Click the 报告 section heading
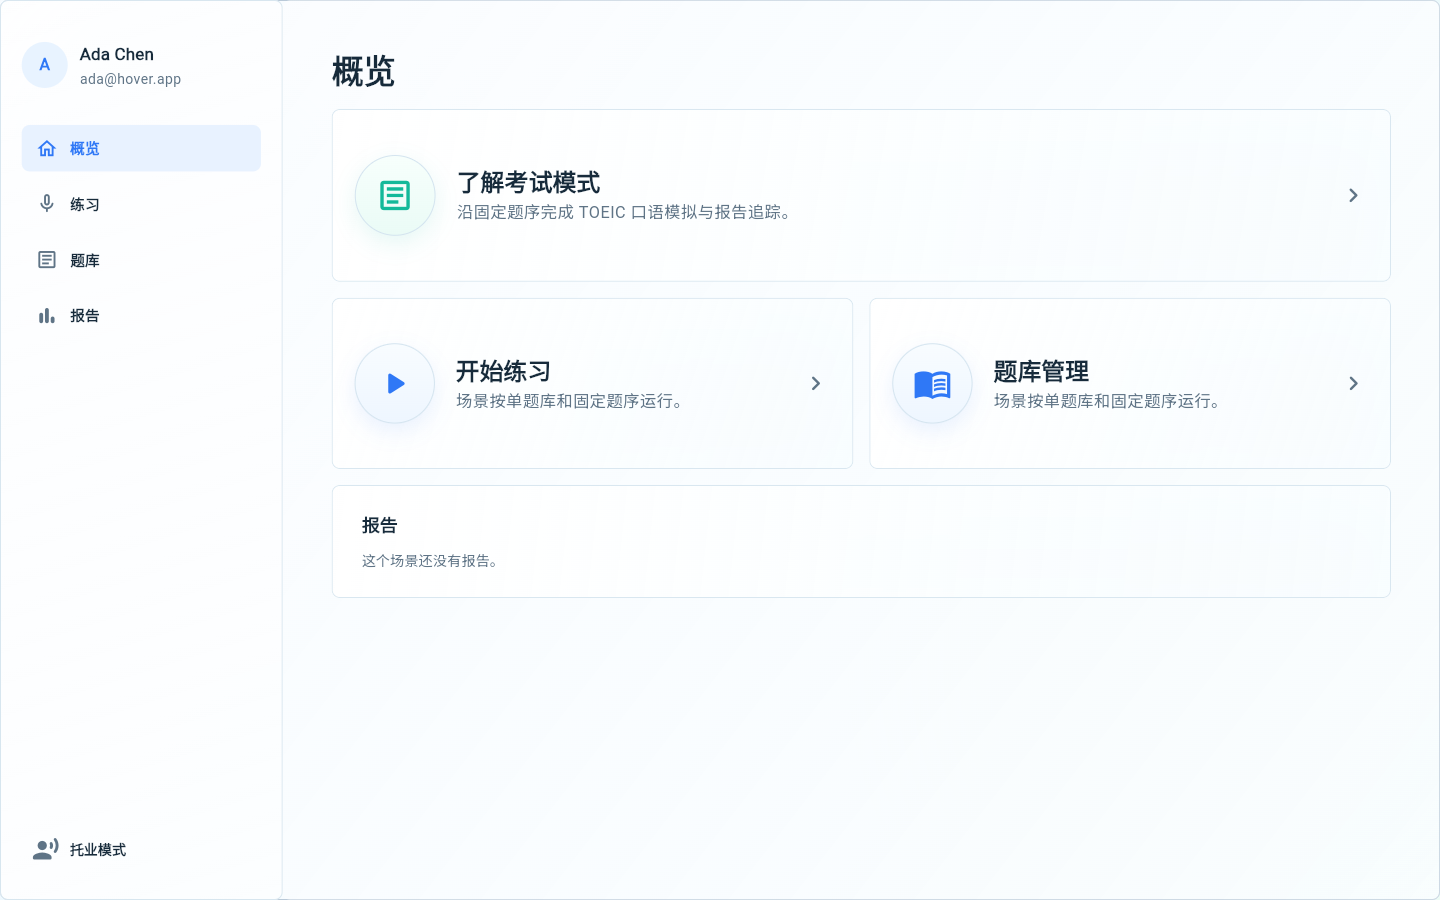Screen dimensions: 1440x900 point(380,526)
